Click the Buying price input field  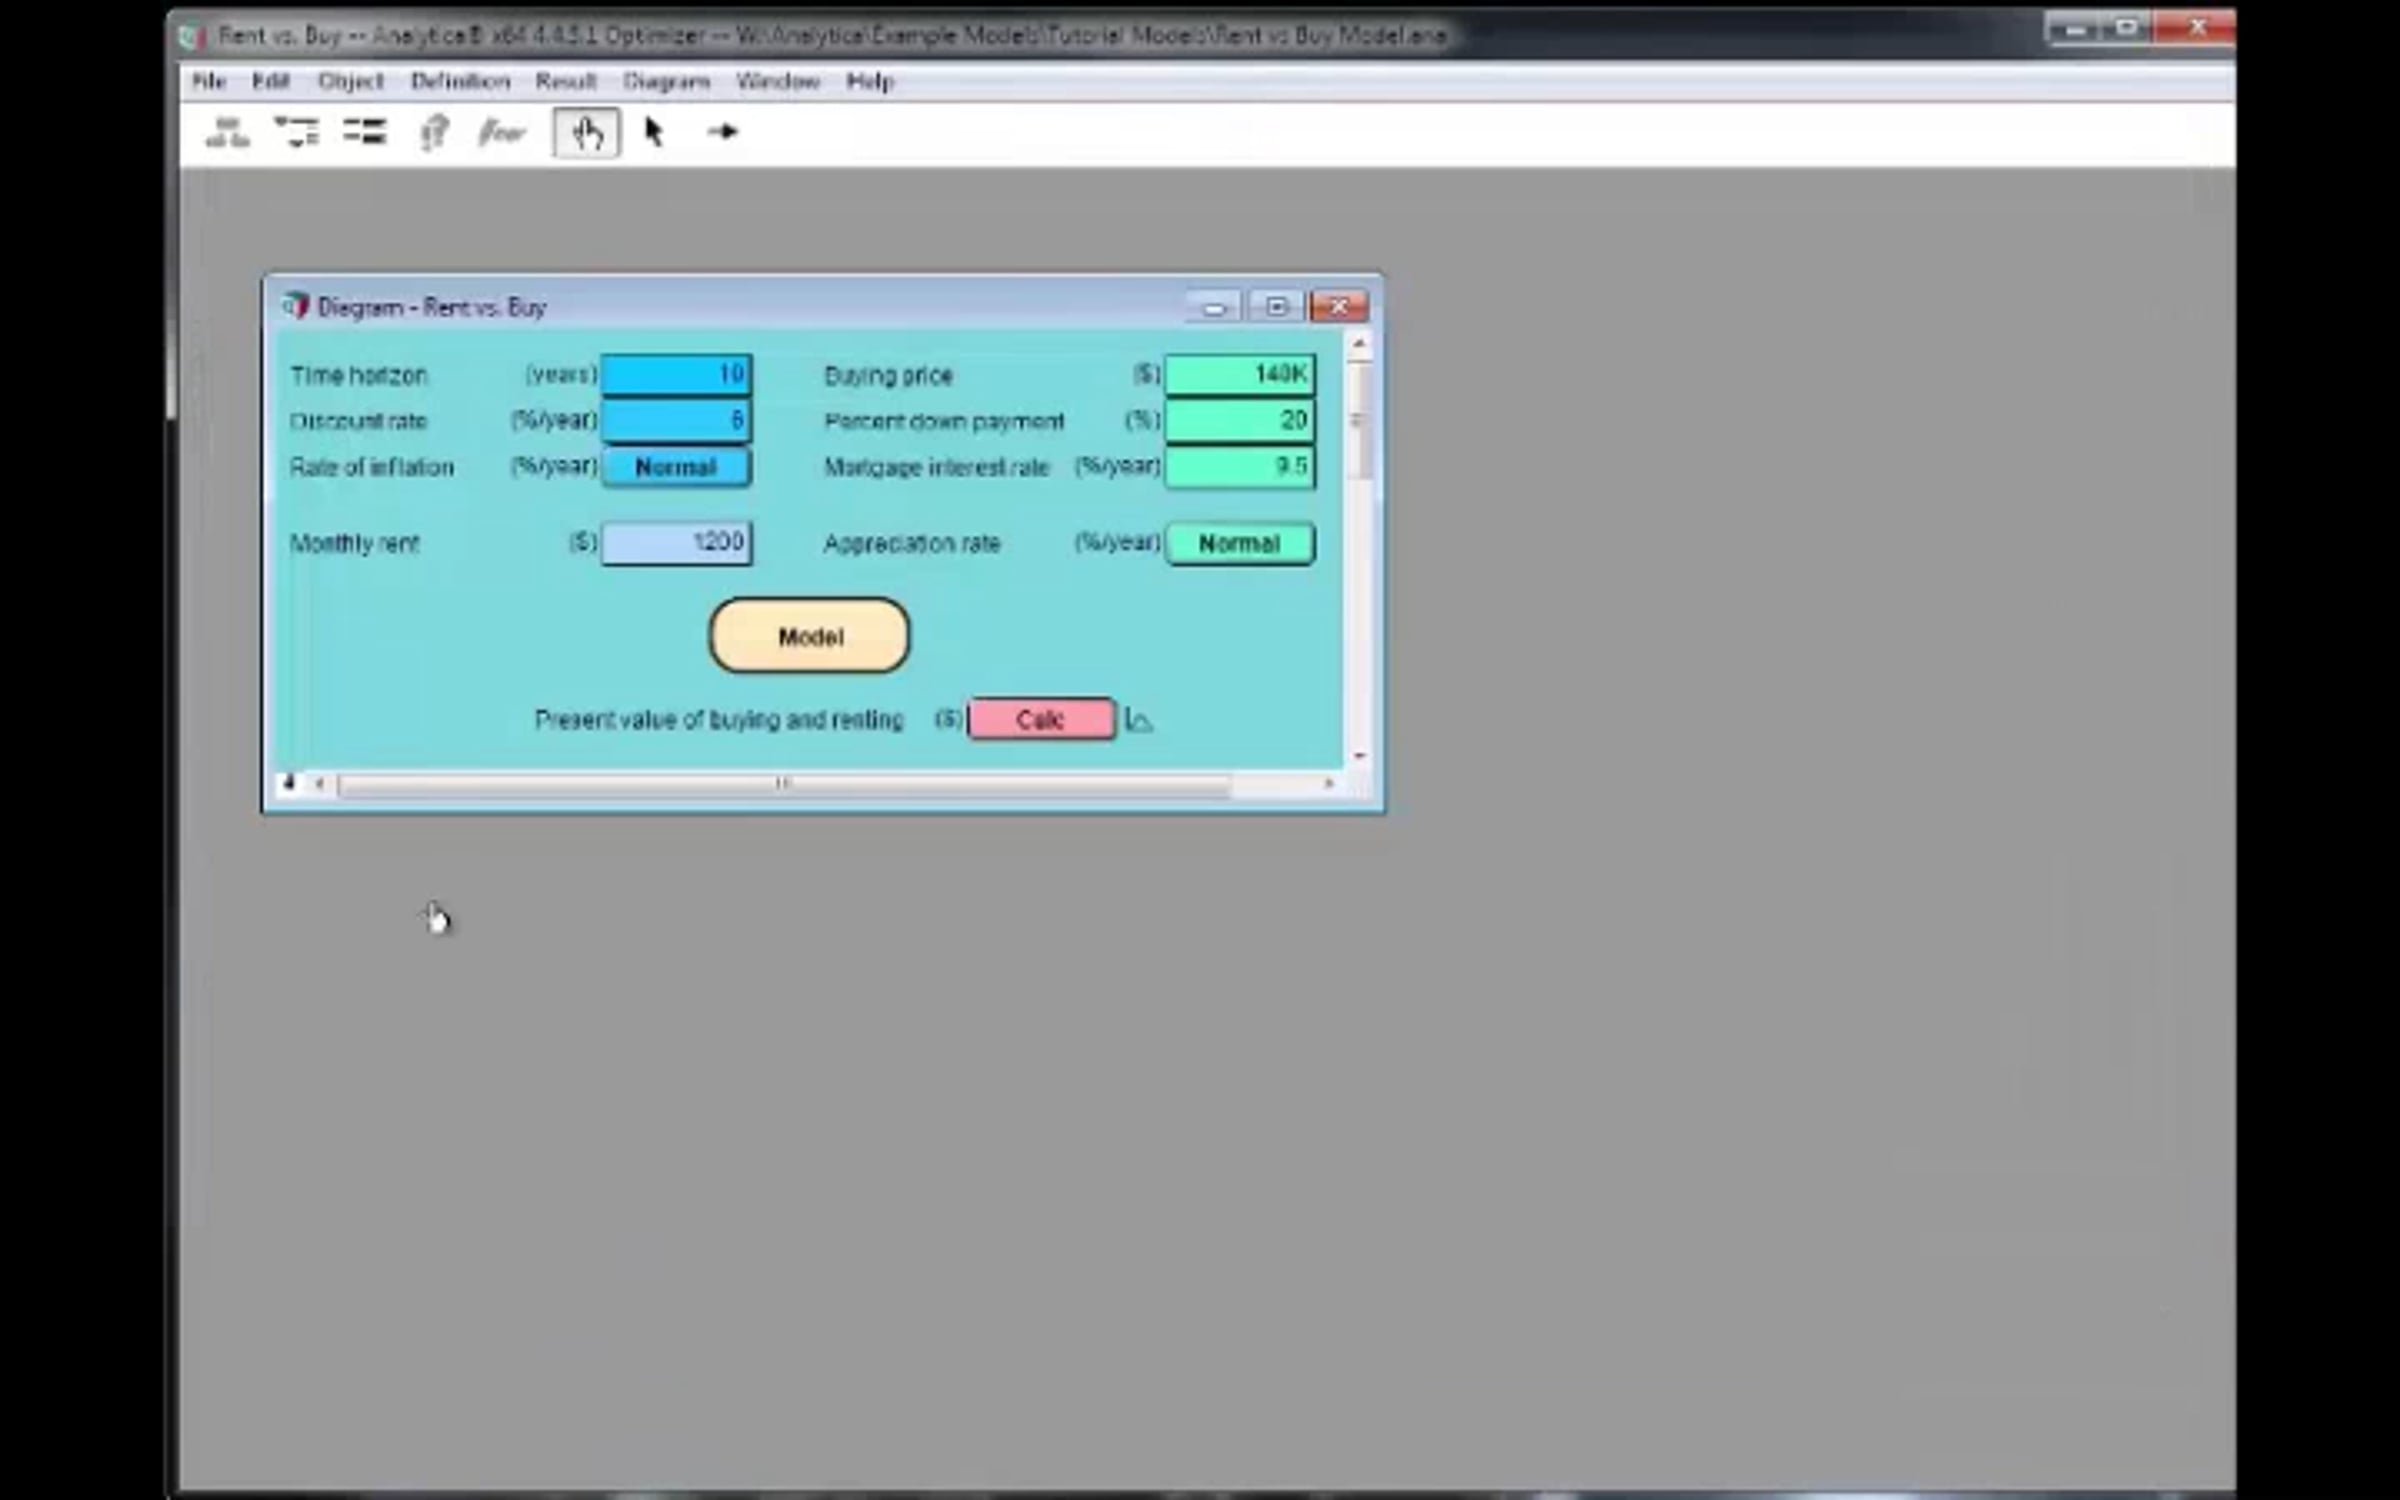pyautogui.click(x=1240, y=375)
